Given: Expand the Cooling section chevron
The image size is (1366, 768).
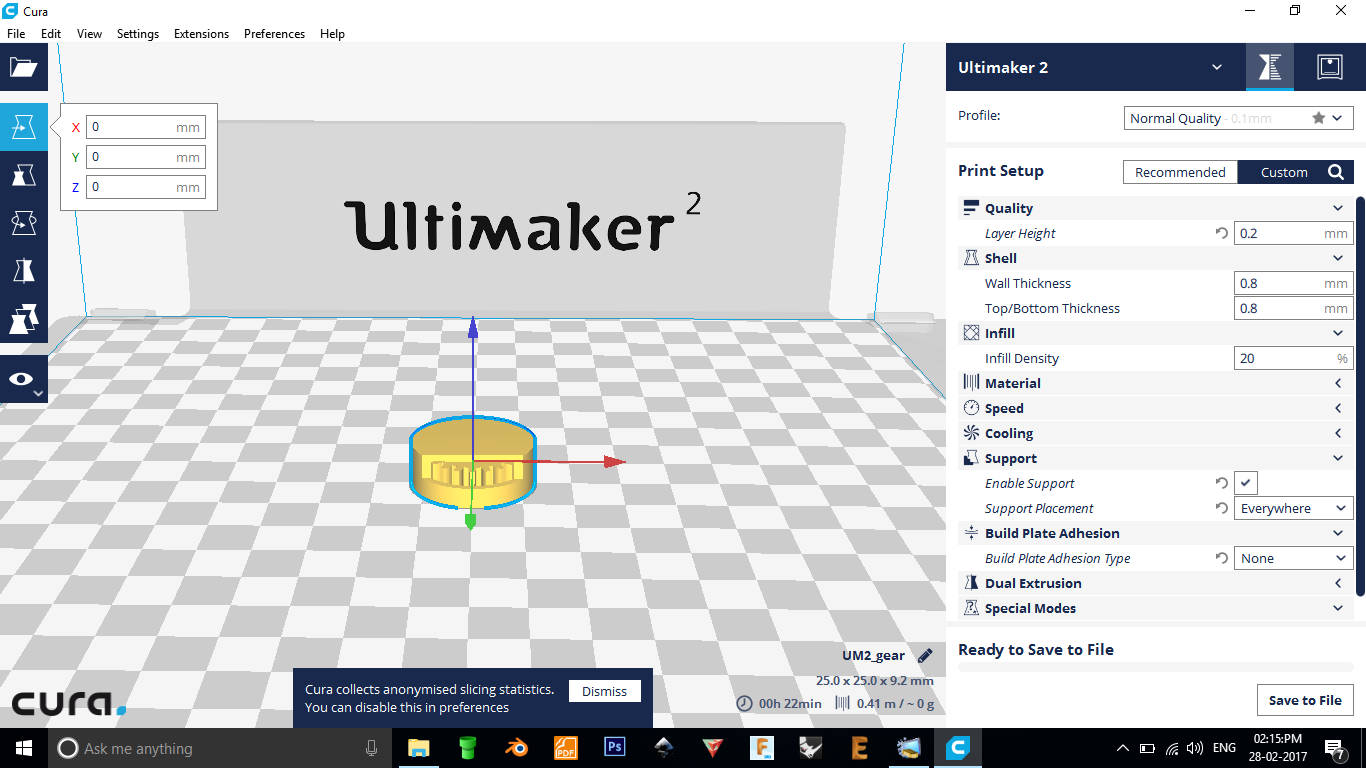Looking at the screenshot, I should pyautogui.click(x=1338, y=433).
